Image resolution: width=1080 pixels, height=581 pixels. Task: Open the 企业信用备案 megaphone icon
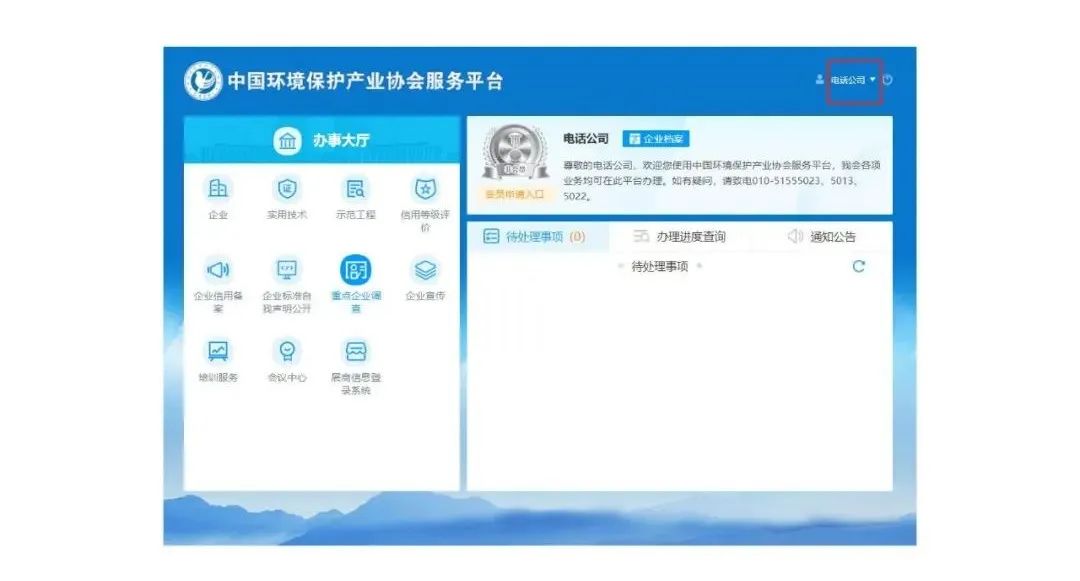click(218, 270)
